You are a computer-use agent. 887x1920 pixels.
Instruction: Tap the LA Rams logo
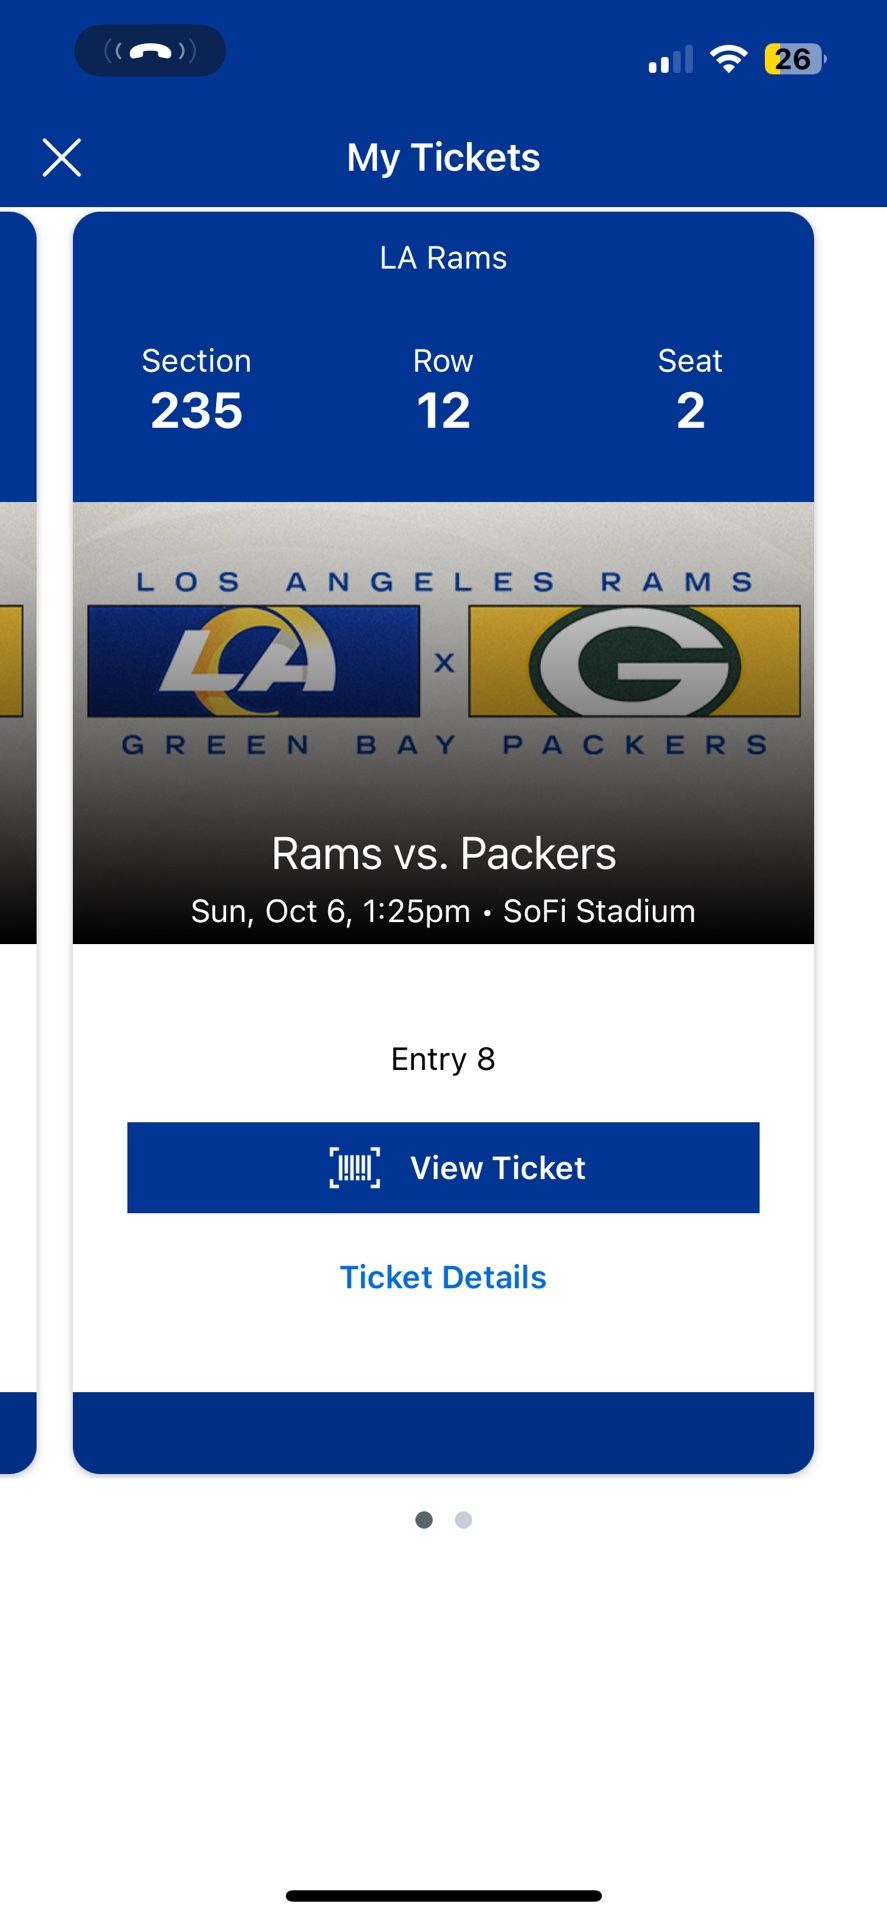(x=254, y=661)
